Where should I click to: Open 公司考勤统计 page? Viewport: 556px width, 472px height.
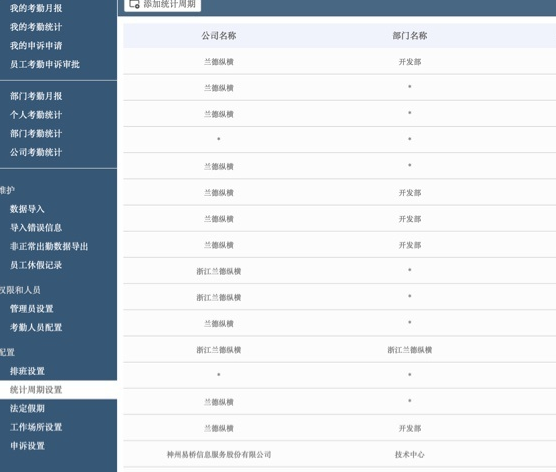[36, 152]
